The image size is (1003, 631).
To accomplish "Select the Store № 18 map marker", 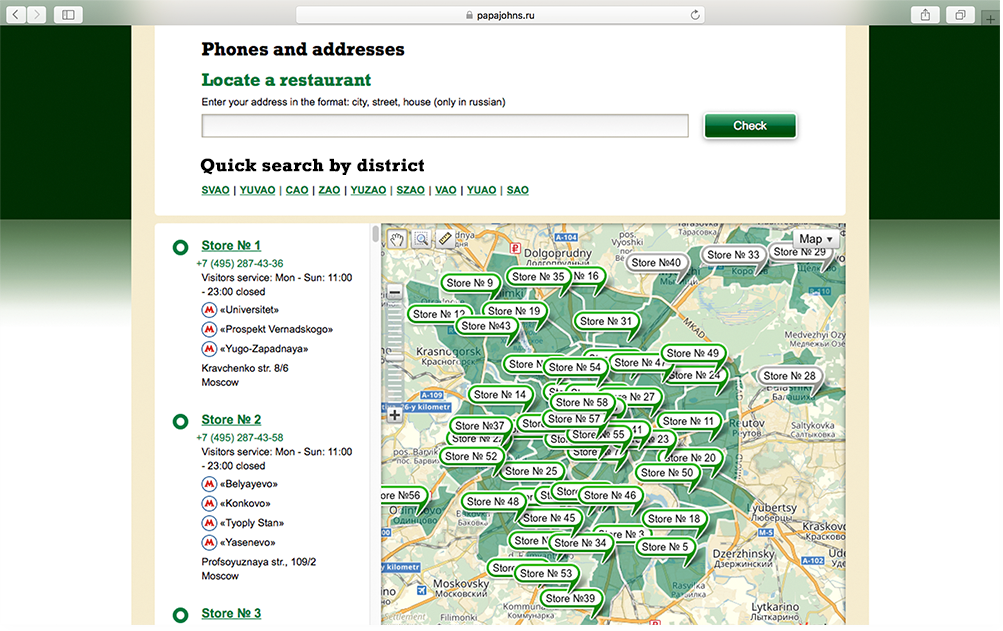I will 674,519.
